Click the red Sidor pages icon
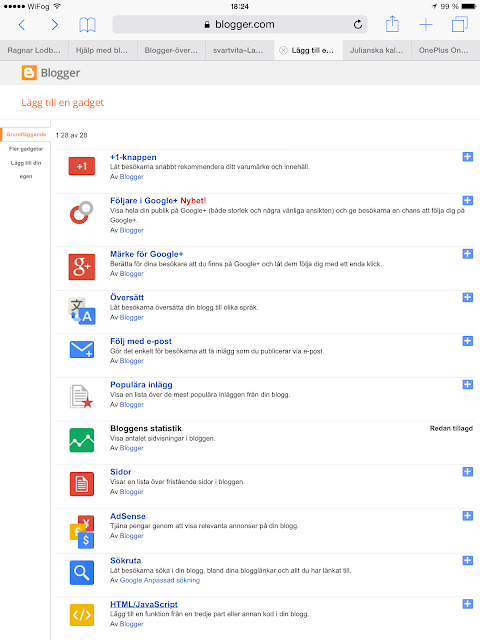Screen dimensions: 480x640 [x=82, y=484]
